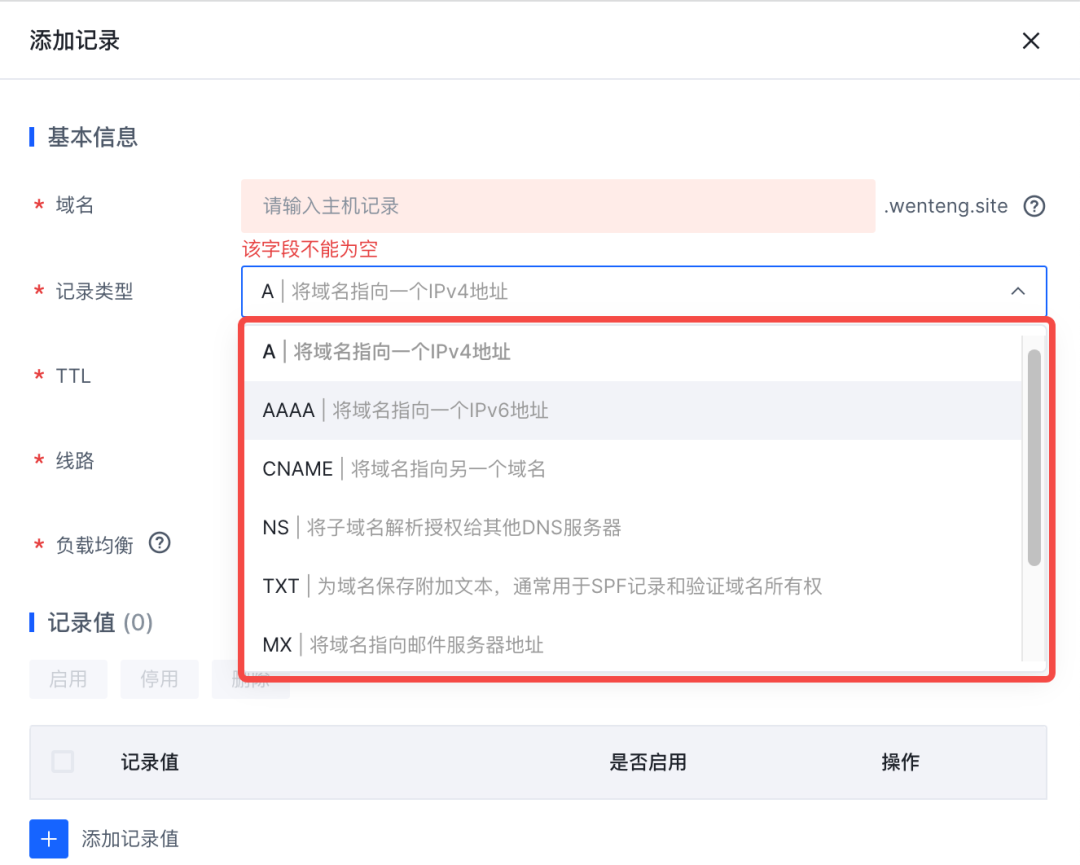Click the blue plus icon to add record value

(x=49, y=838)
